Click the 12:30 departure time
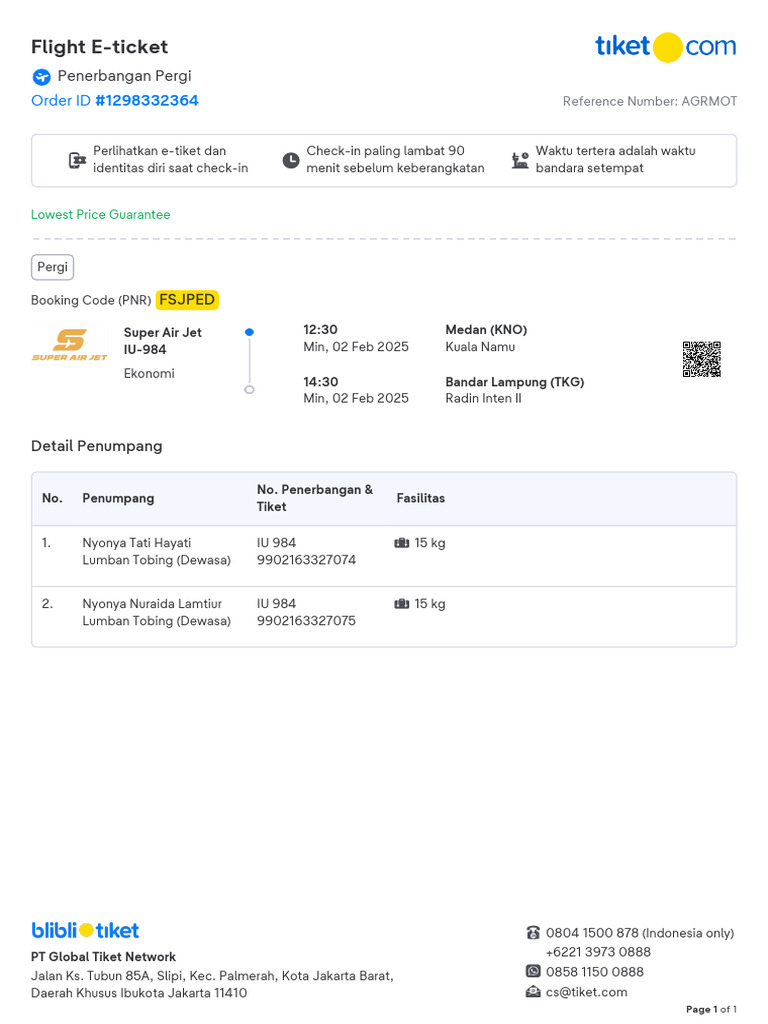Viewport: 768px width, 1024px height. pos(320,330)
